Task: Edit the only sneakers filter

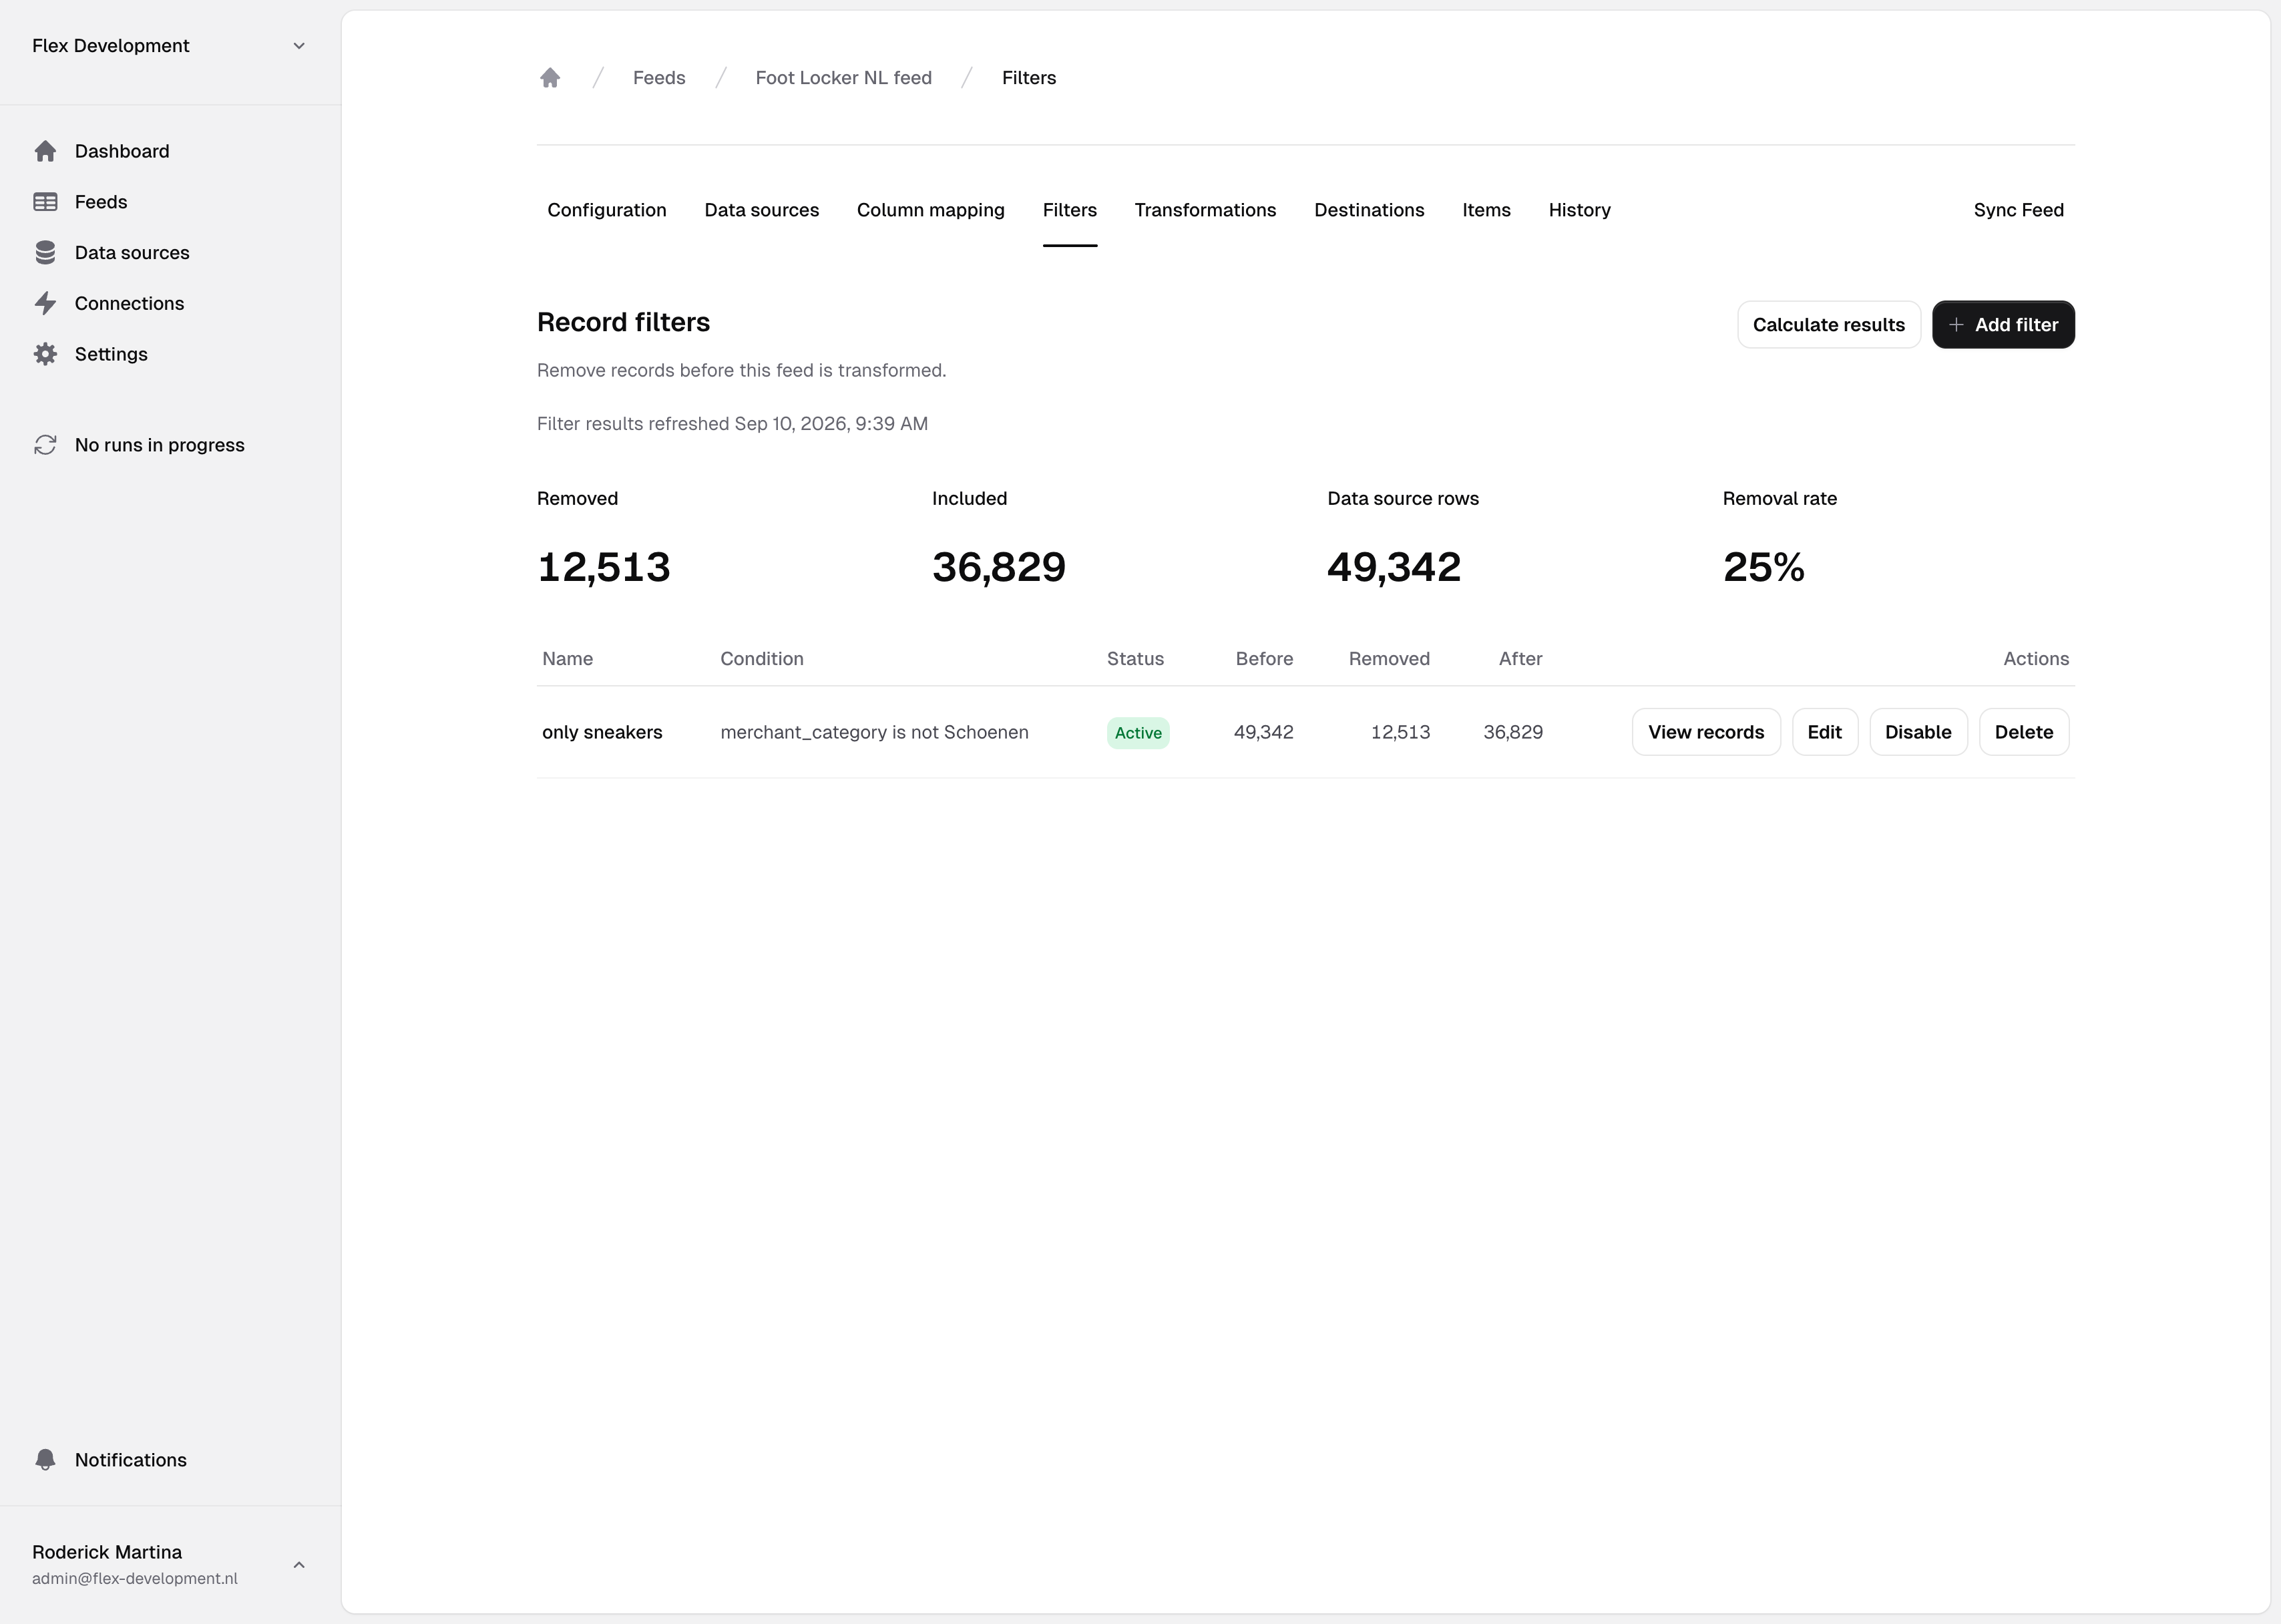Action: (1824, 732)
